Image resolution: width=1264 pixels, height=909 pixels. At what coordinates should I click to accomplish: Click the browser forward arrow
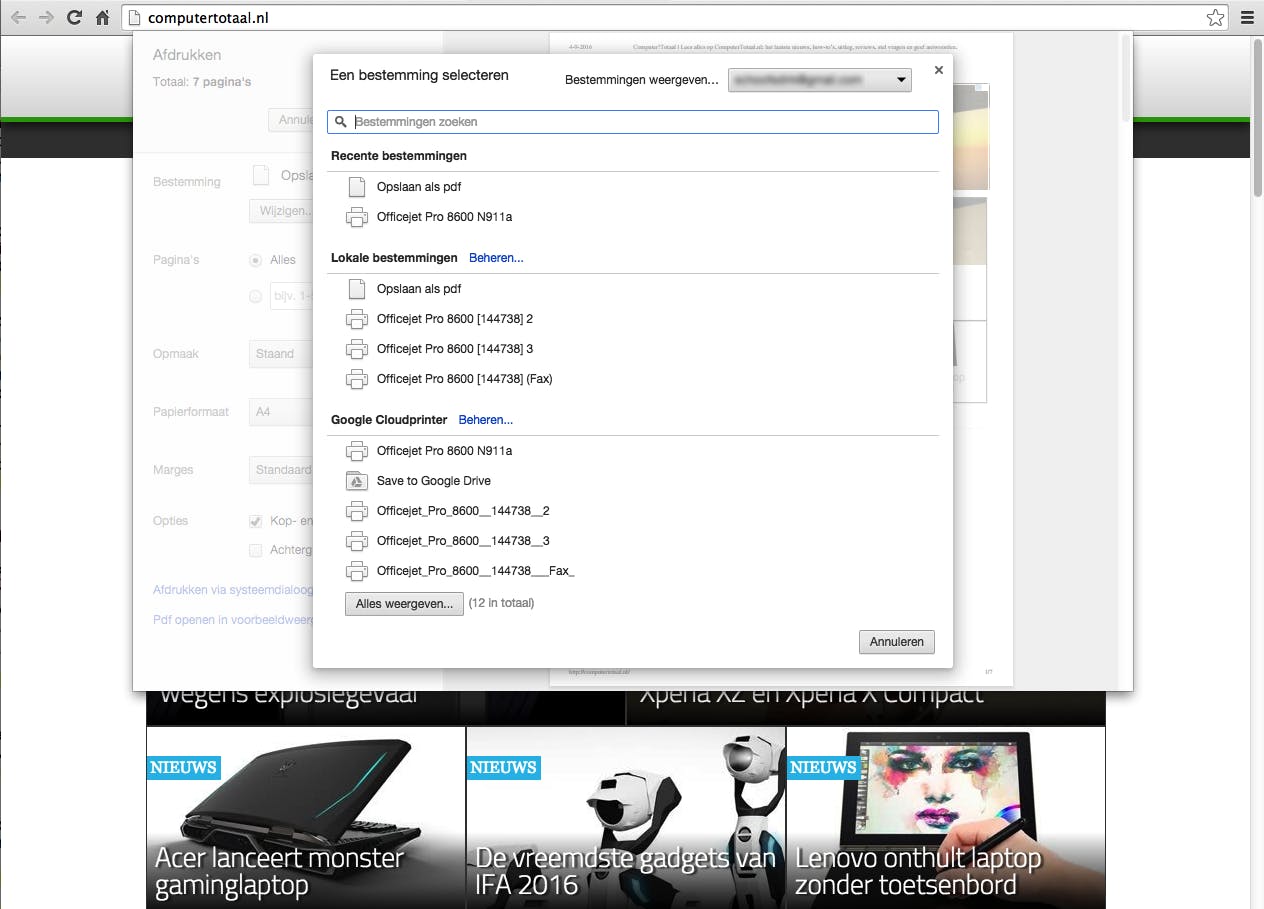46,18
